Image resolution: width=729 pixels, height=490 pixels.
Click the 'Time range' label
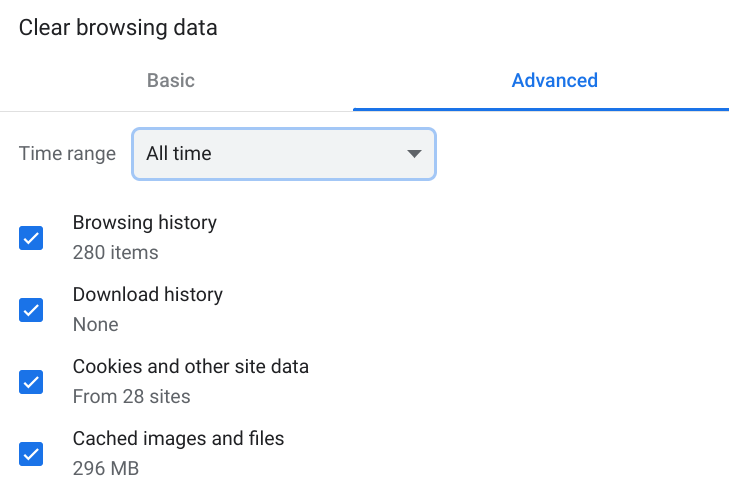pos(67,154)
